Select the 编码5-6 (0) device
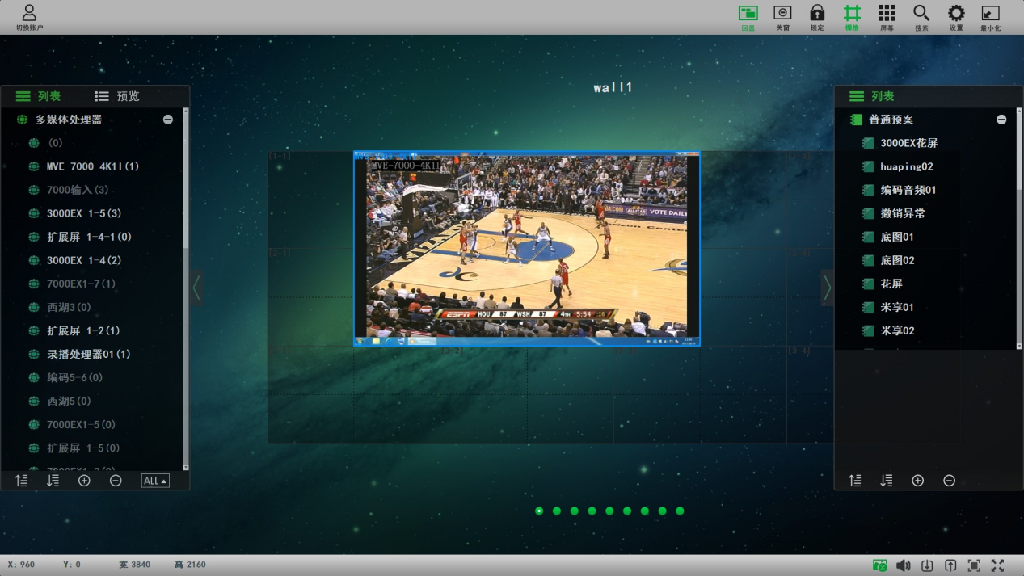1024x576 pixels. tap(74, 377)
